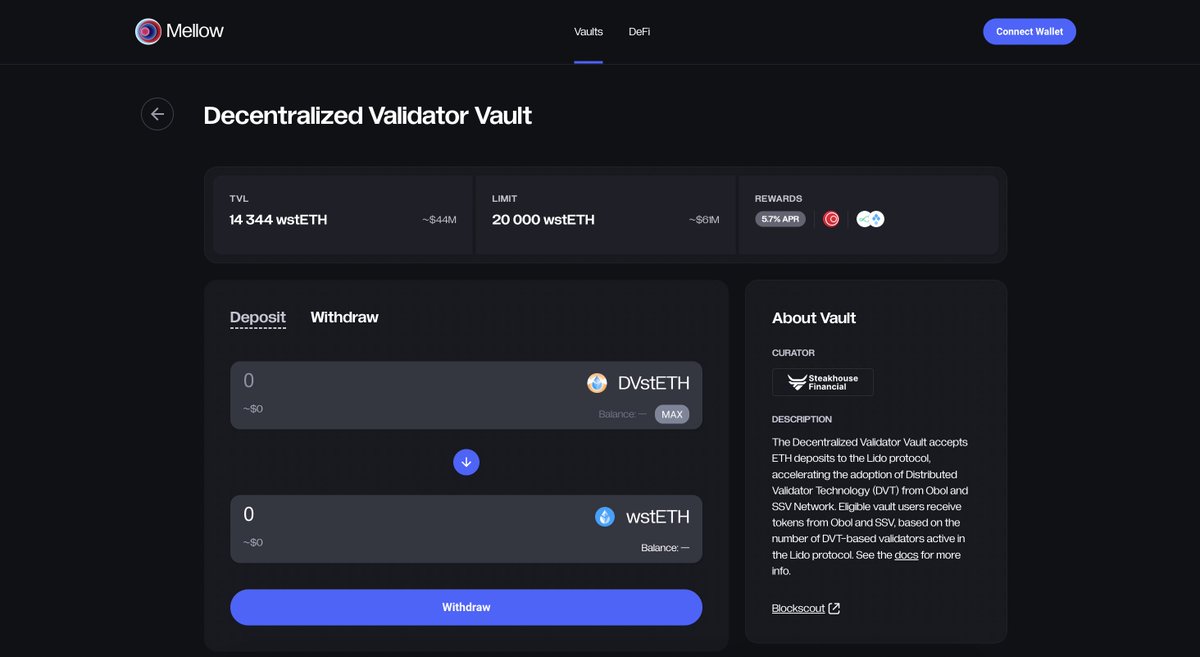This screenshot has width=1200, height=657.
Task: Open the DeFi tab
Action: (x=639, y=32)
